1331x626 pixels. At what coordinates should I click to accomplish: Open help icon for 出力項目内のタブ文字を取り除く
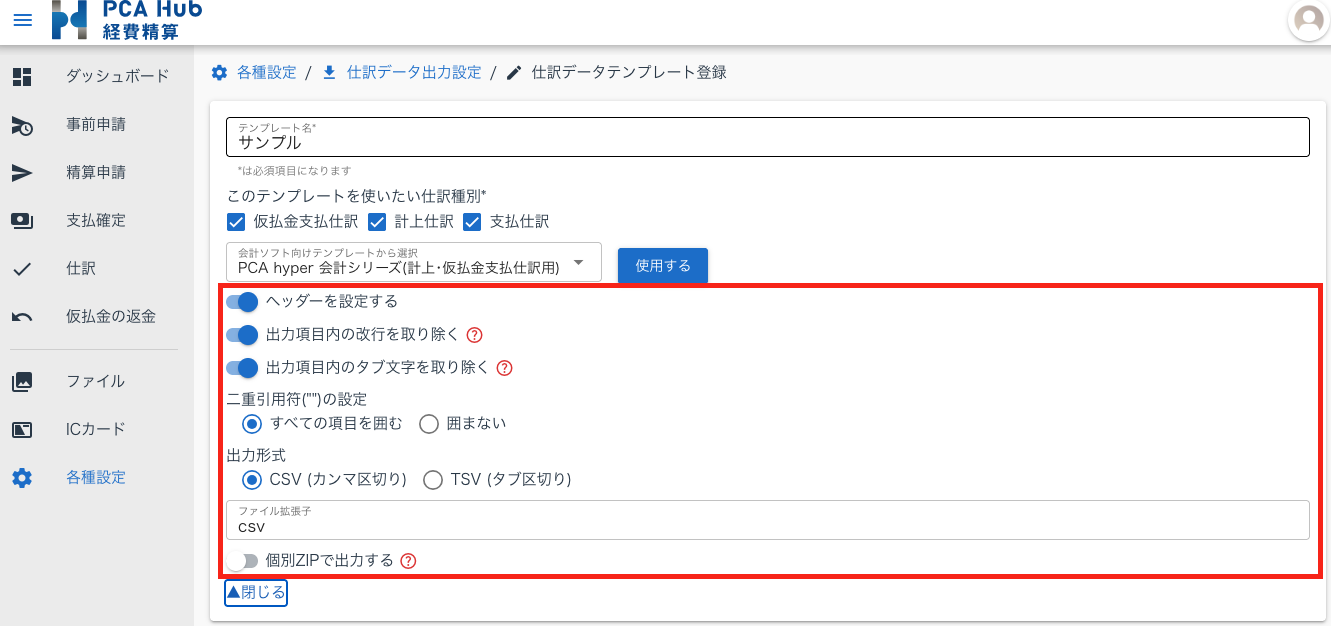tap(505, 368)
